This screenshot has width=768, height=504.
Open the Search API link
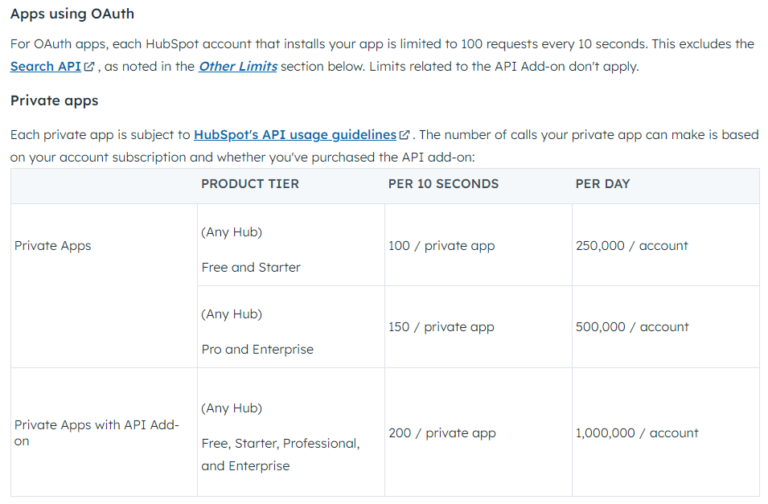tap(46, 67)
